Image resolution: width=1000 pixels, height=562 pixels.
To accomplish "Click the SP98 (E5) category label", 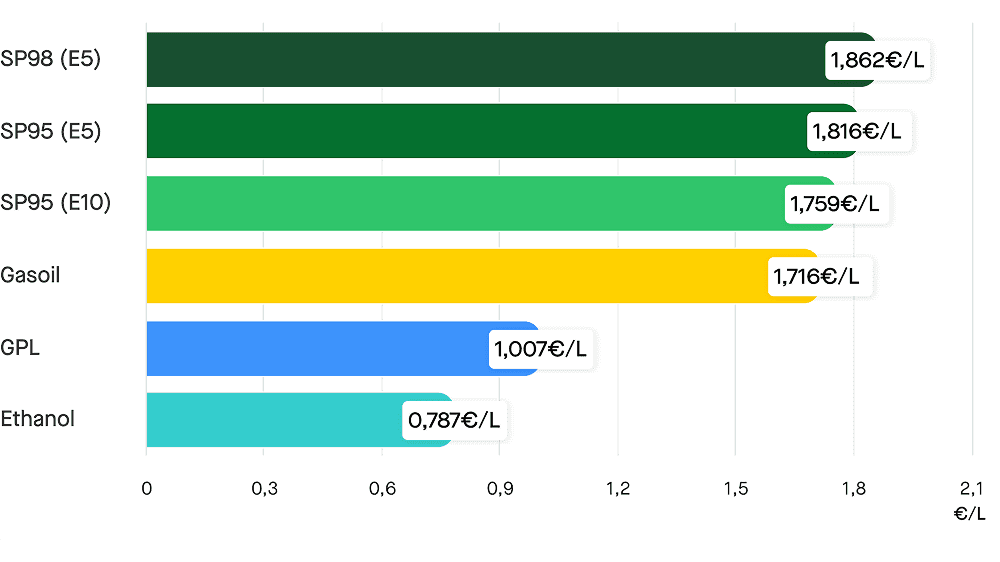I will tap(50, 59).
